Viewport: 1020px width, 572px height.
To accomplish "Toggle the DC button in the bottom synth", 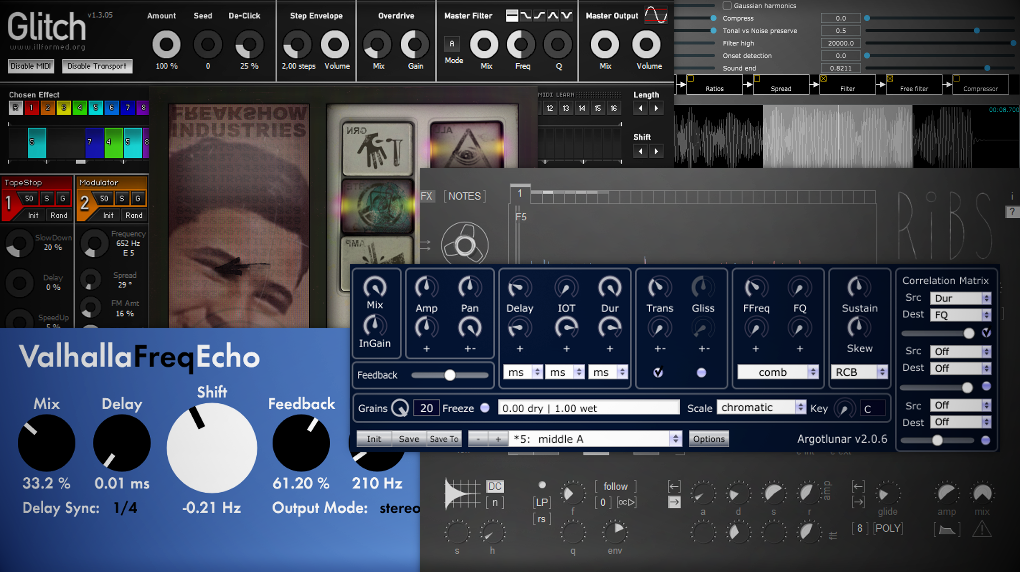I will pos(495,486).
